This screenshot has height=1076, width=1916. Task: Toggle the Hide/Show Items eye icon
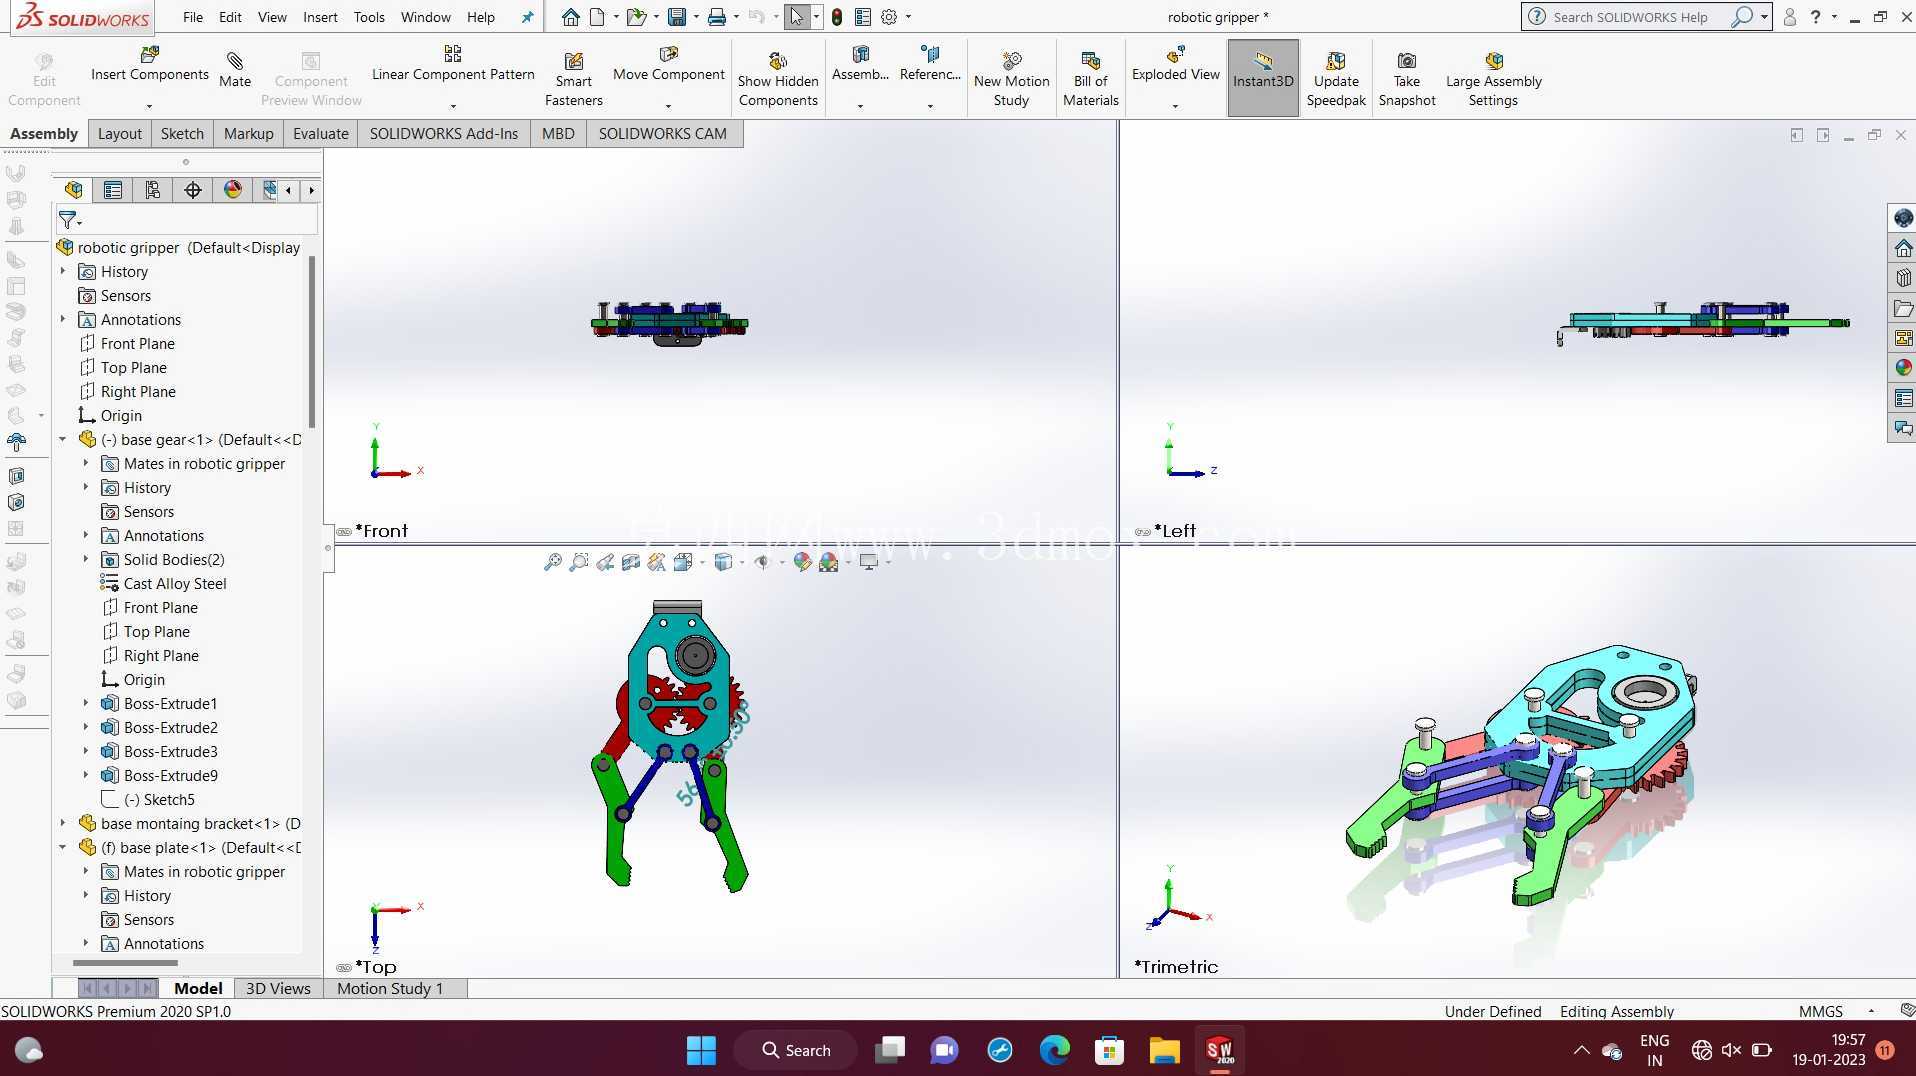pyautogui.click(x=762, y=562)
